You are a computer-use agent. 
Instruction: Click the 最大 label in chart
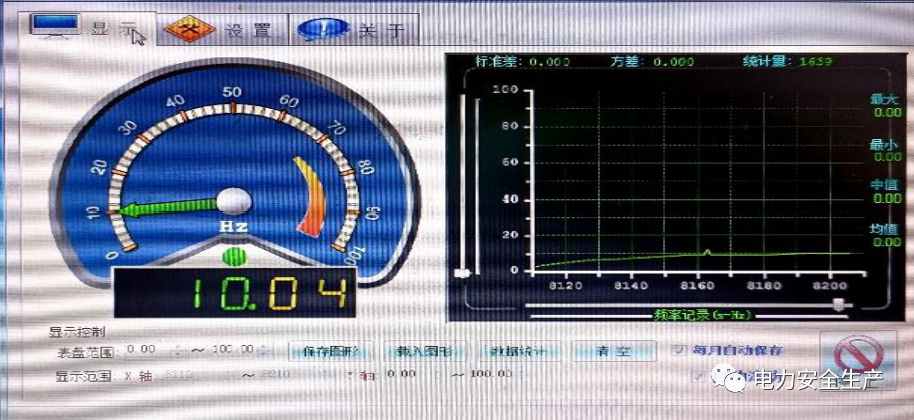(x=885, y=98)
